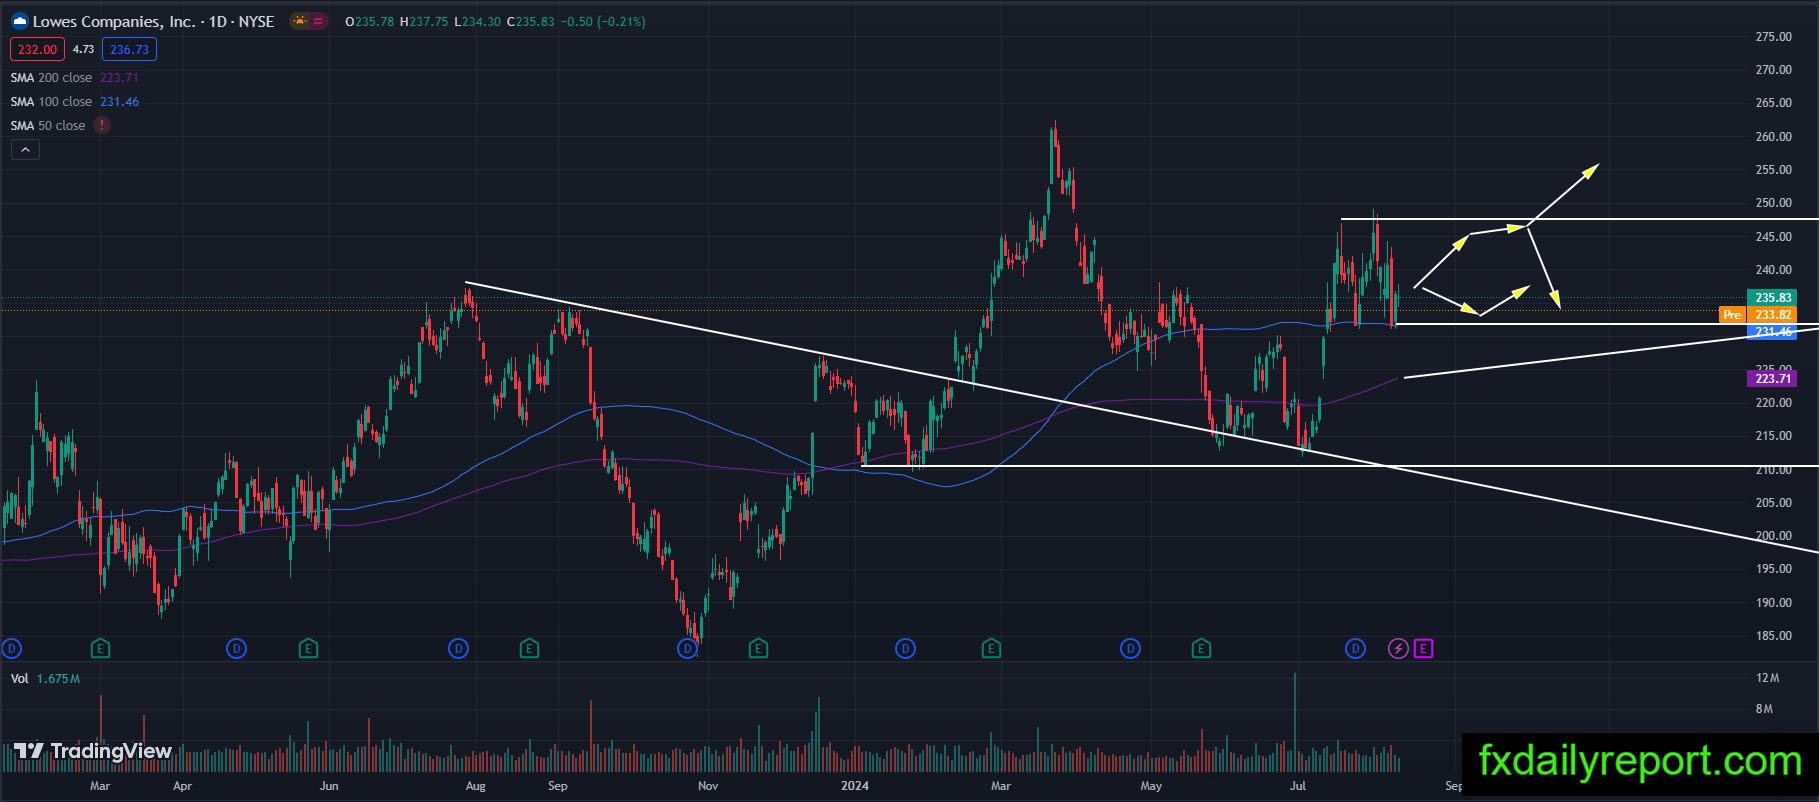This screenshot has width=1819, height=802.
Task: Click the green earnings marker beside the first Sep label
Action: [529, 649]
